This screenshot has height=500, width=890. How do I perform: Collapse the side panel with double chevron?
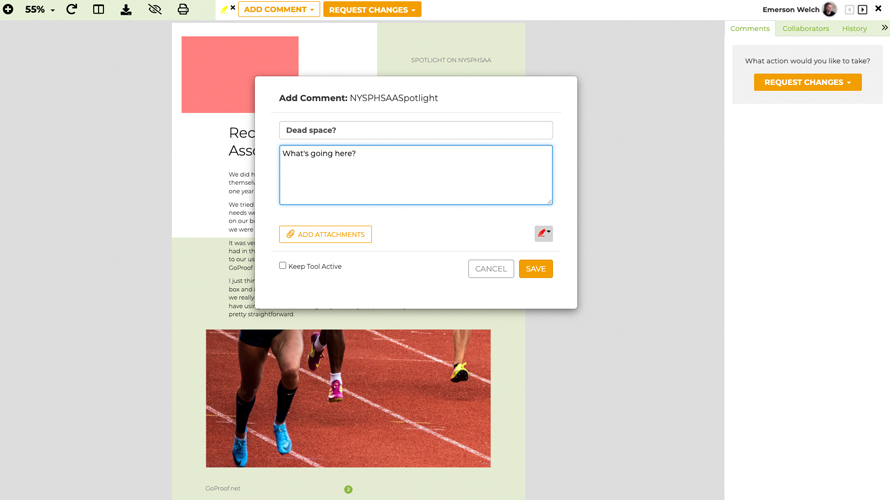(x=884, y=27)
